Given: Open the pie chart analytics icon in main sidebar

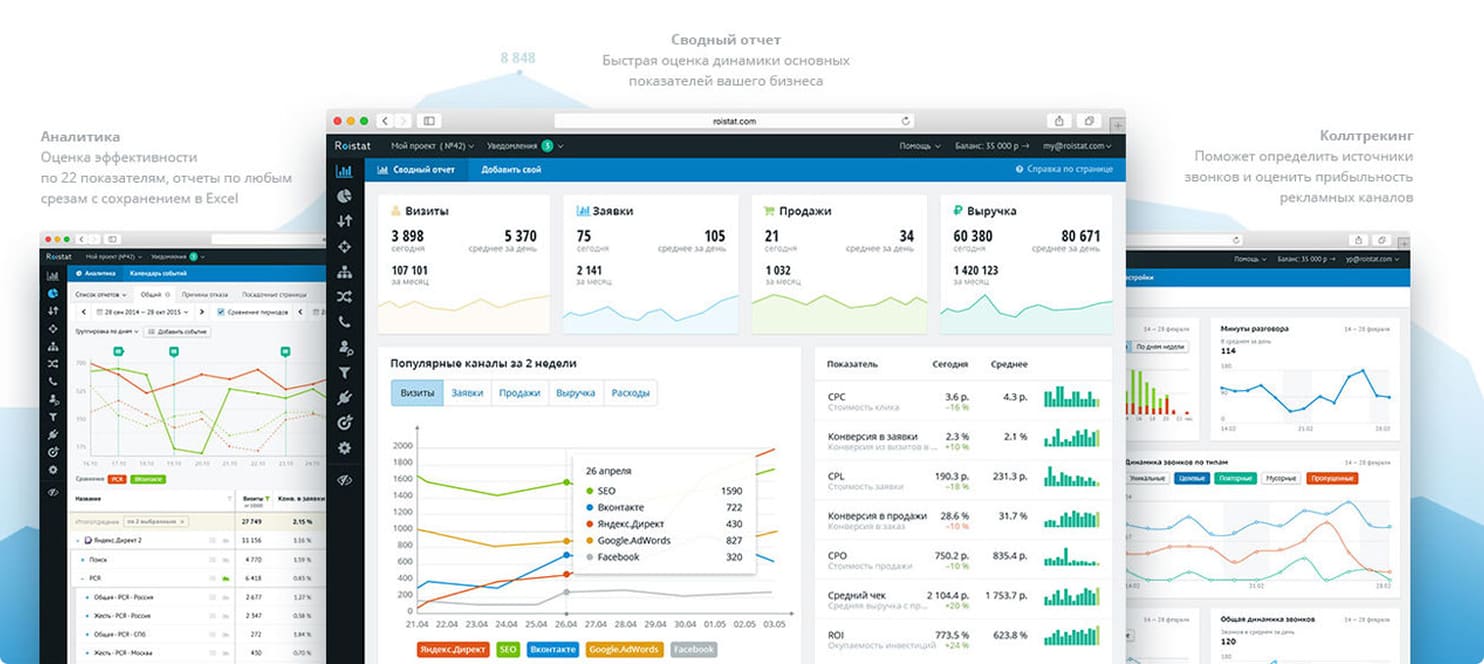Looking at the screenshot, I should tap(344, 196).
